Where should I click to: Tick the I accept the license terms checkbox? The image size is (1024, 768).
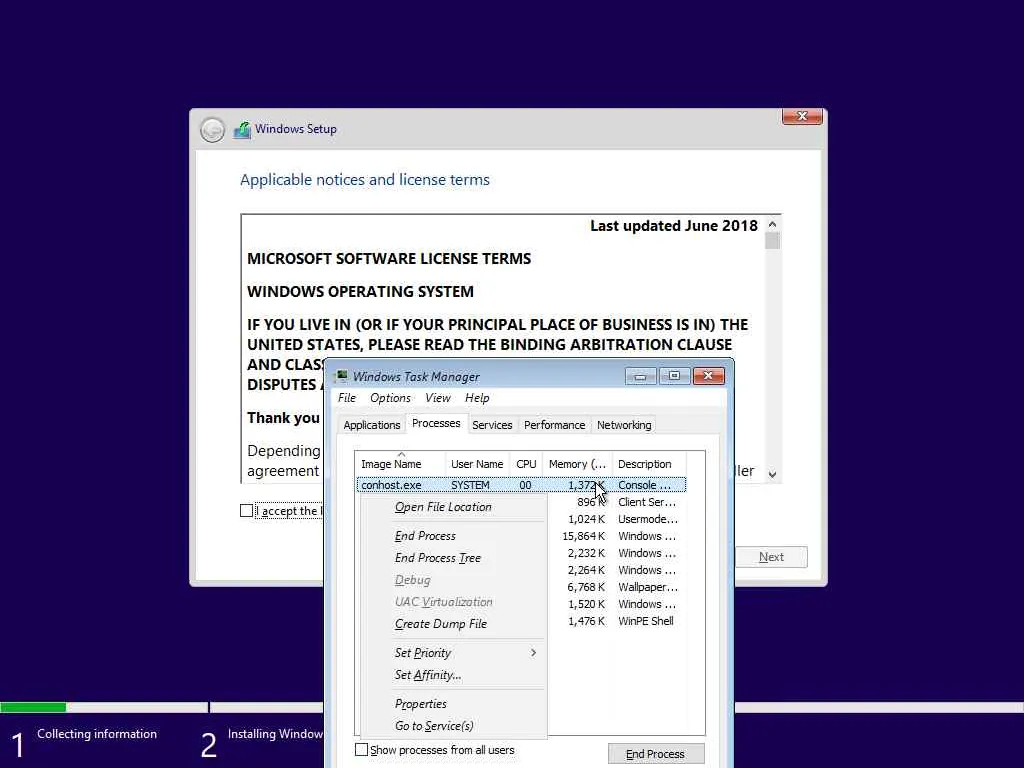click(246, 511)
